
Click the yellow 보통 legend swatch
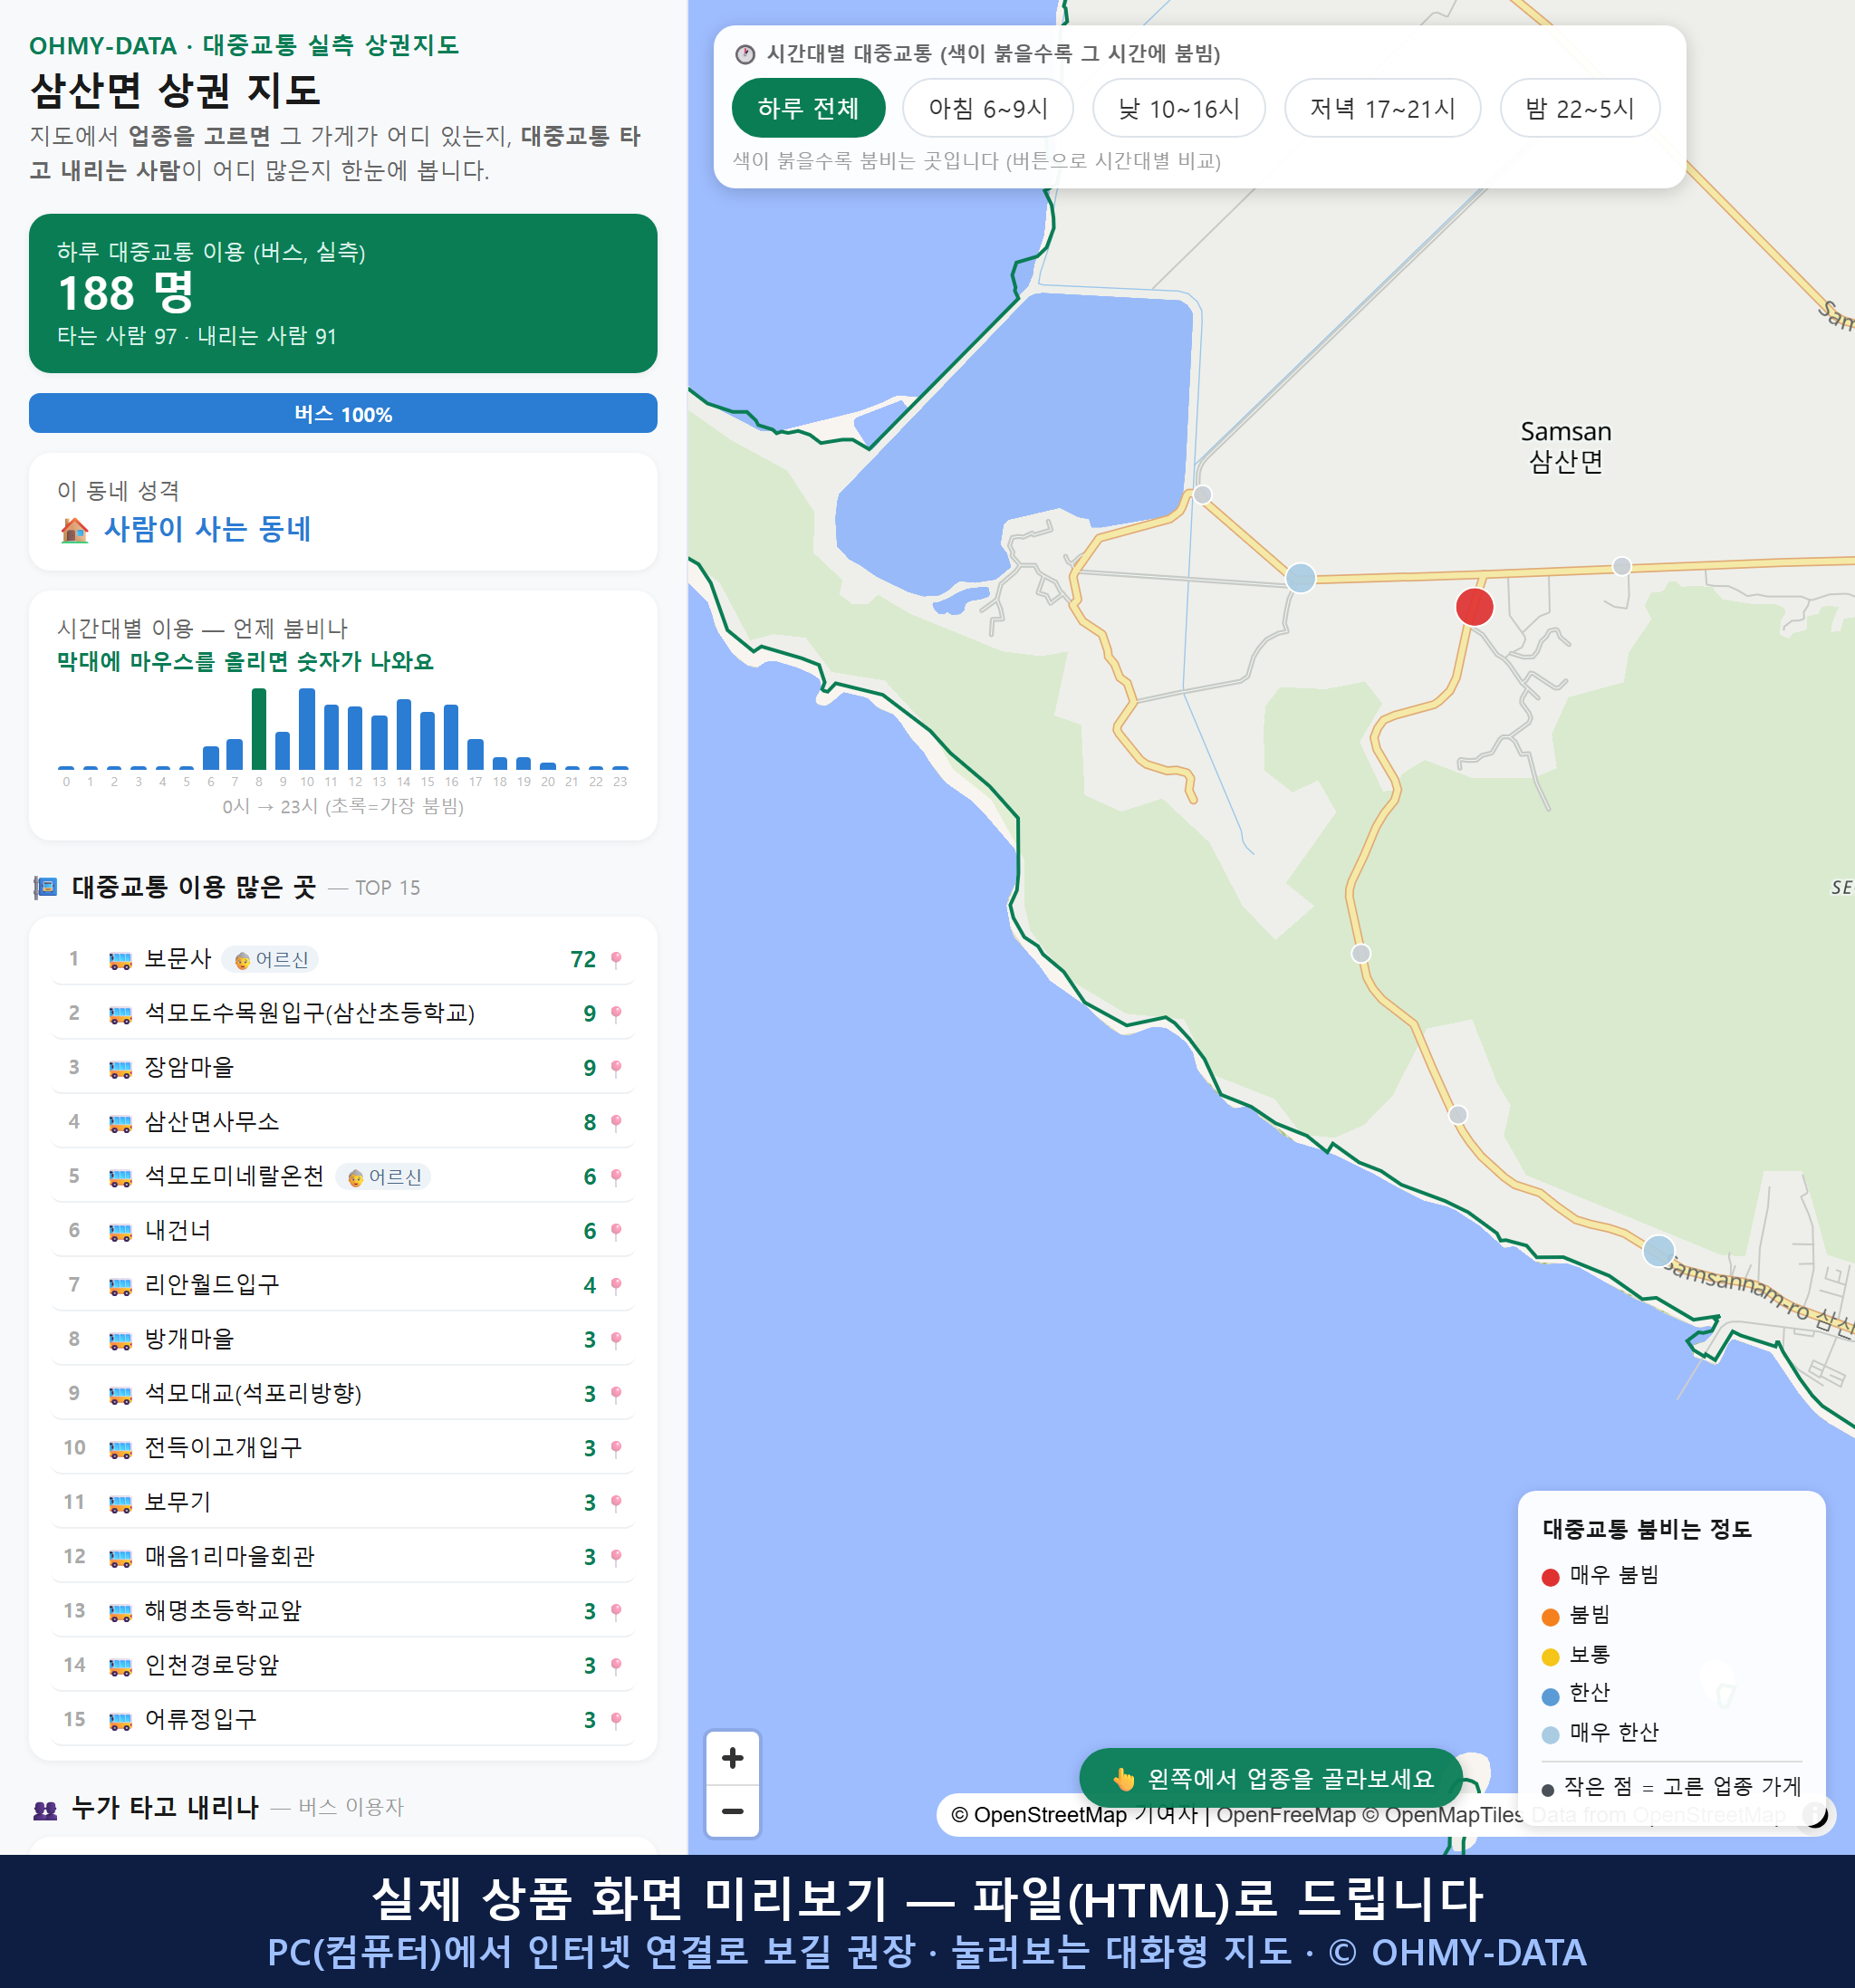(x=1550, y=1657)
